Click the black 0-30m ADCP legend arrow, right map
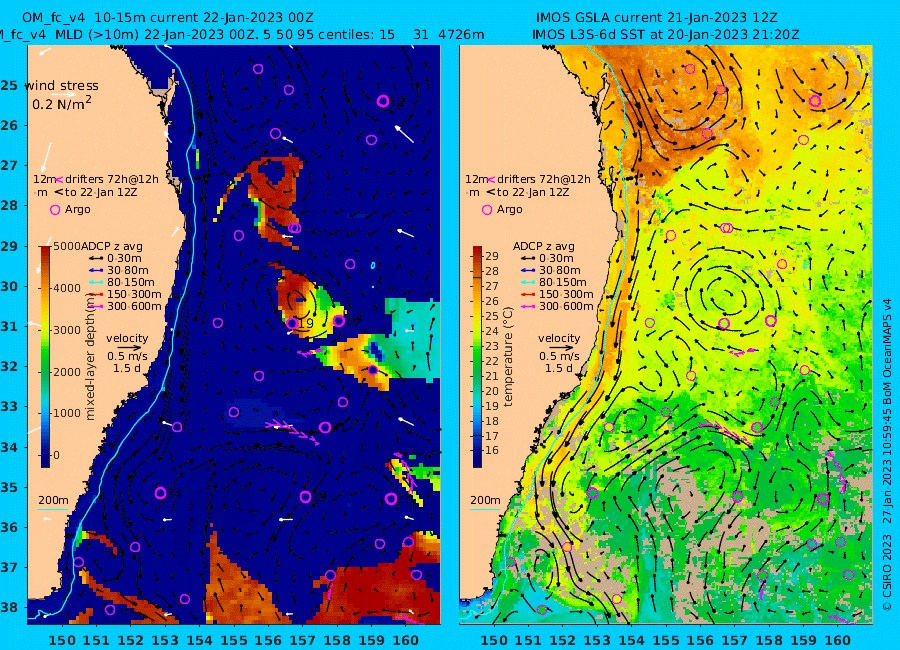900x650 pixels. coord(527,258)
